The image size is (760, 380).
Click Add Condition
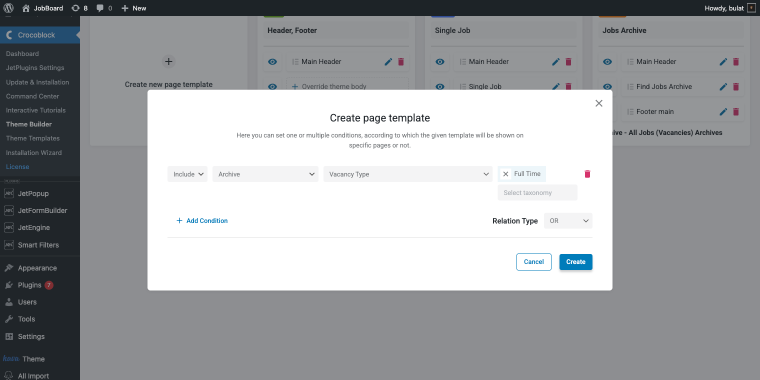coord(202,221)
